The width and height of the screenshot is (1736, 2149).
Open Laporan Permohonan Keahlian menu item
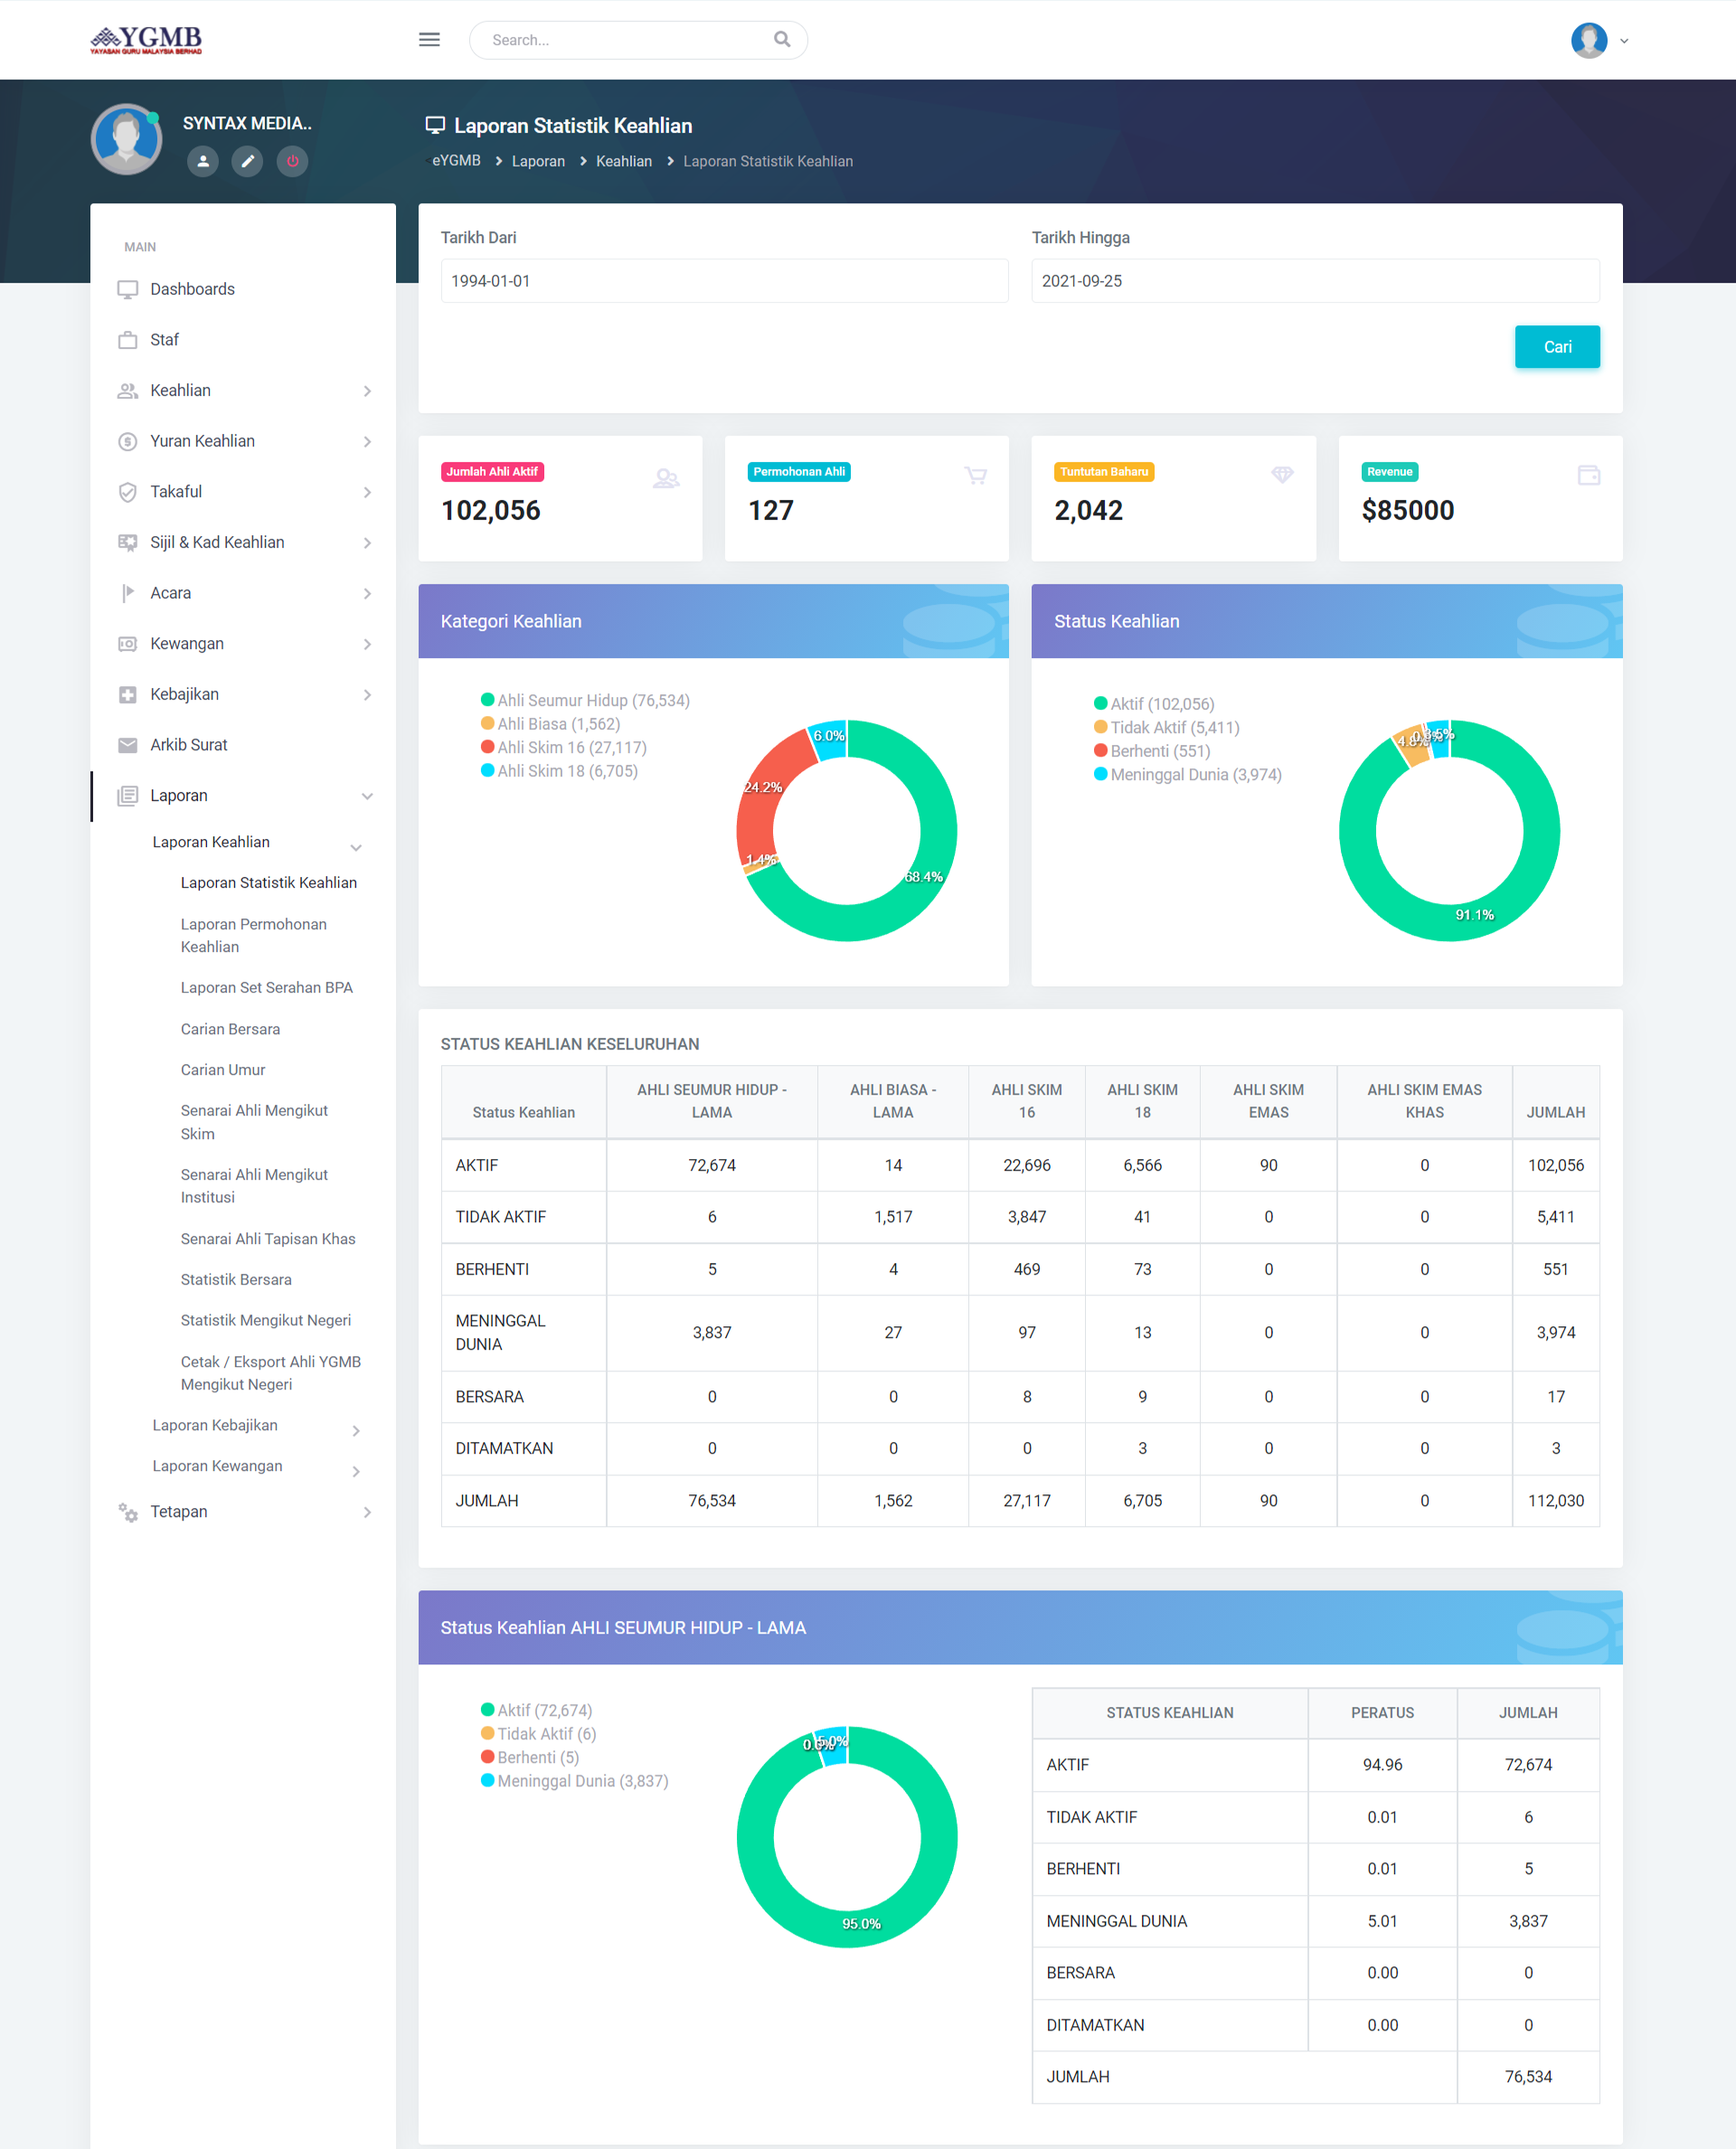tap(254, 935)
